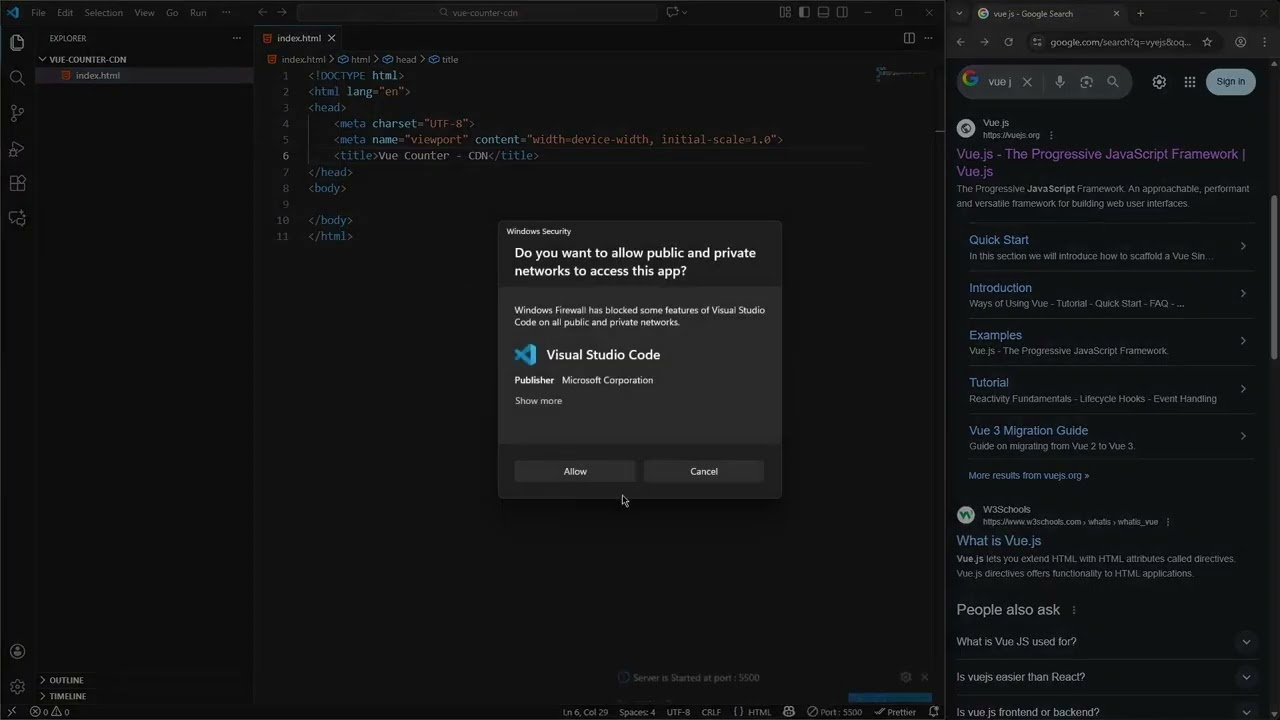Image resolution: width=1280 pixels, height=720 pixels.
Task: Open the chat icon in VS Code activity bar
Action: (x=17, y=218)
